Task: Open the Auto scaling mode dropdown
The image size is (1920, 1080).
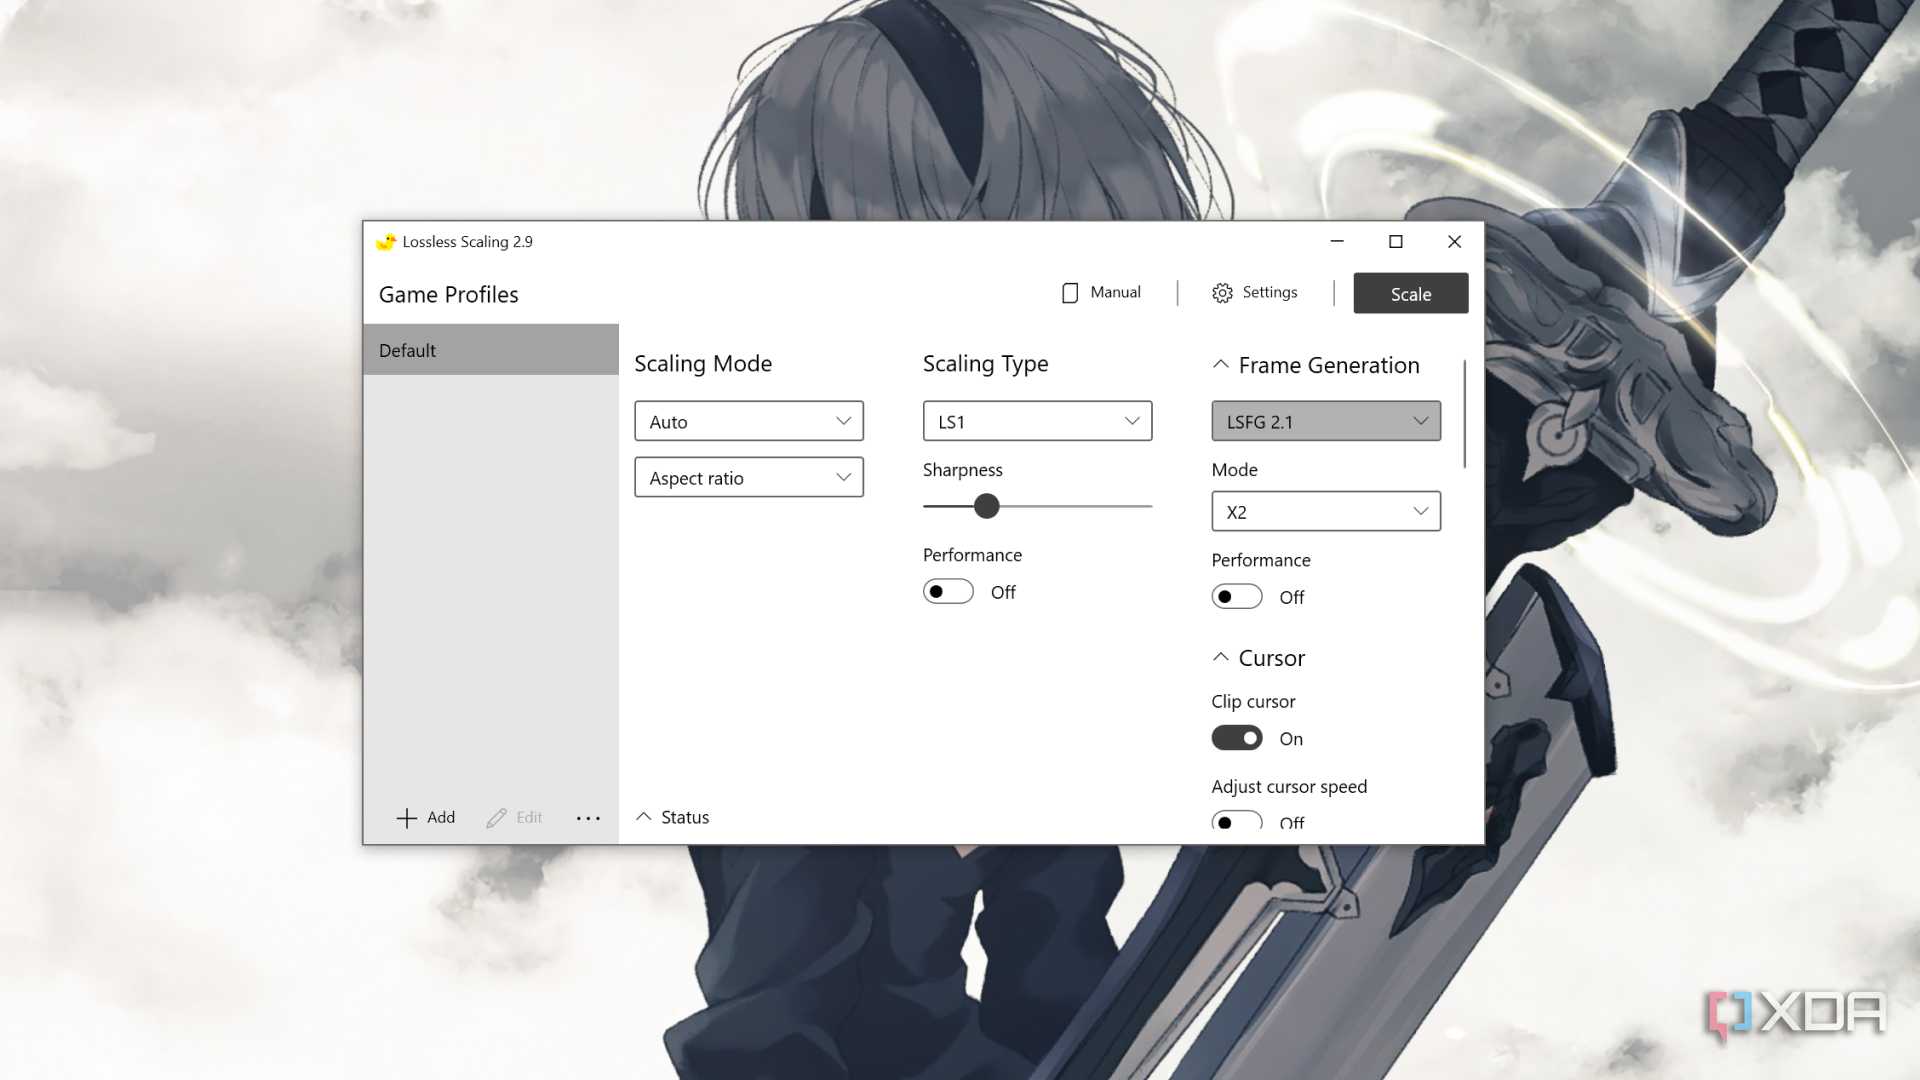Action: 749,421
